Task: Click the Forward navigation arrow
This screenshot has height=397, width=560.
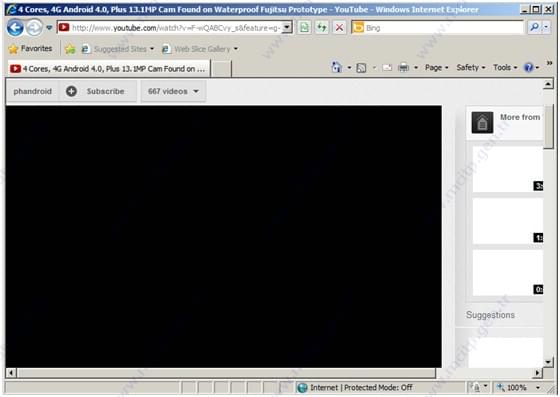Action: pos(34,27)
